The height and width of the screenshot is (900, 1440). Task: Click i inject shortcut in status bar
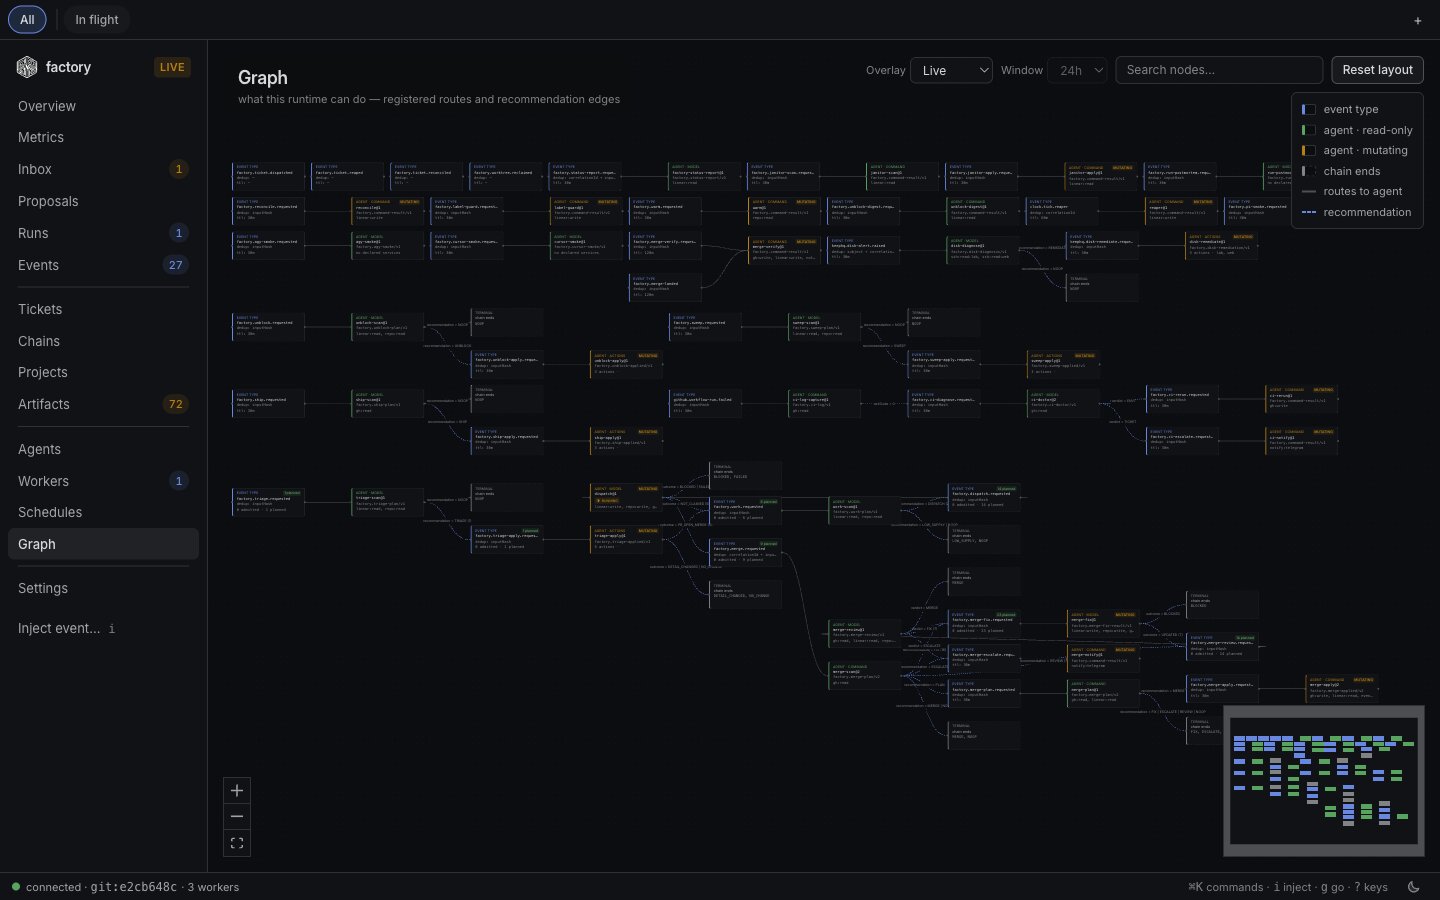[1292, 887]
